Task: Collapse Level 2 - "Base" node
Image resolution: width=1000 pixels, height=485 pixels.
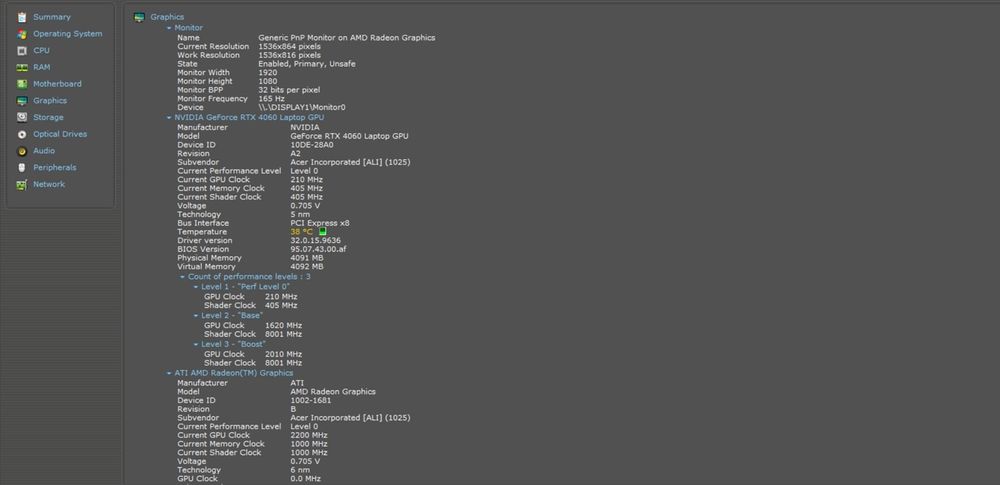Action: [196, 316]
